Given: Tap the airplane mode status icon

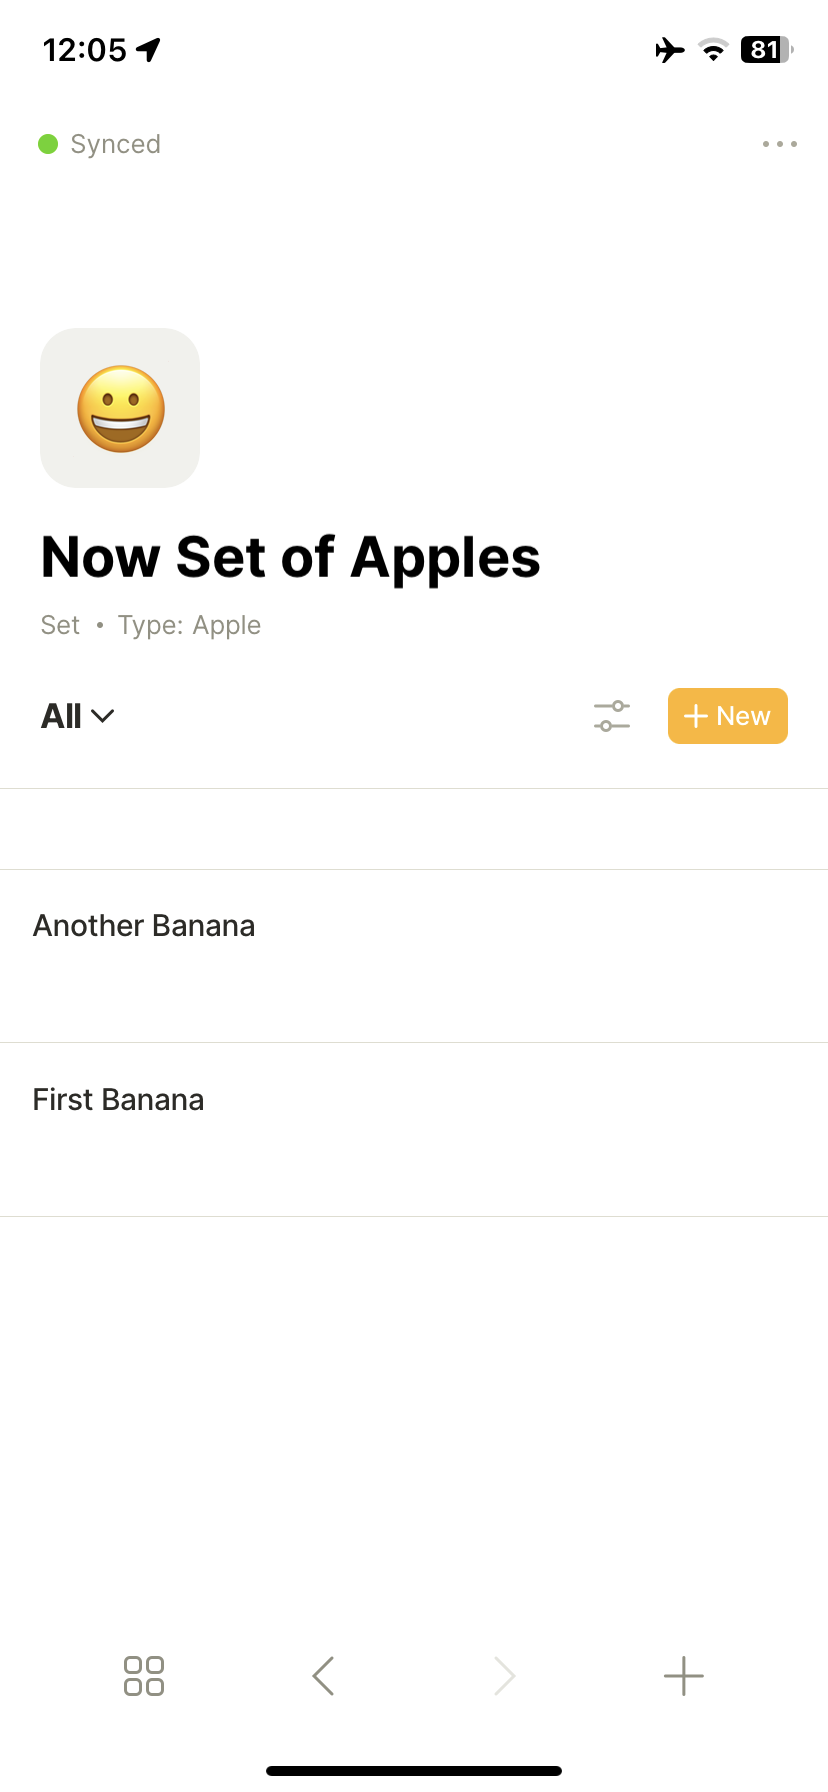Looking at the screenshot, I should 670,50.
